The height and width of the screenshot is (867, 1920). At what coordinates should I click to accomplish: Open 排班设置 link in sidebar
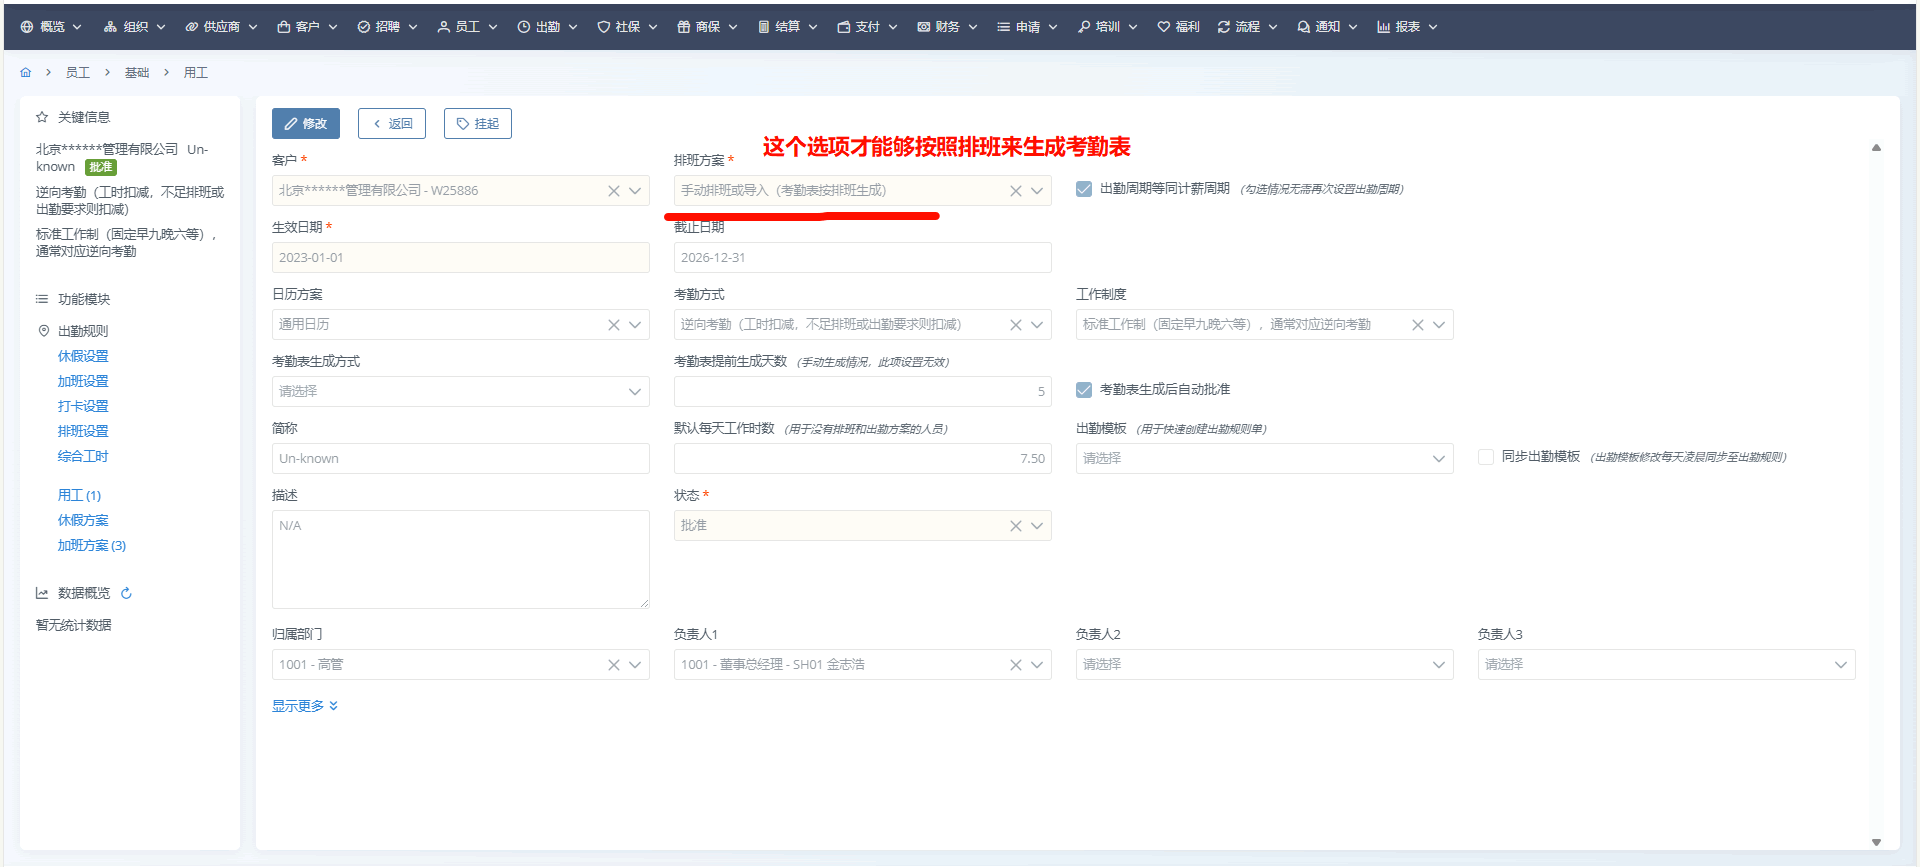pyautogui.click(x=83, y=431)
